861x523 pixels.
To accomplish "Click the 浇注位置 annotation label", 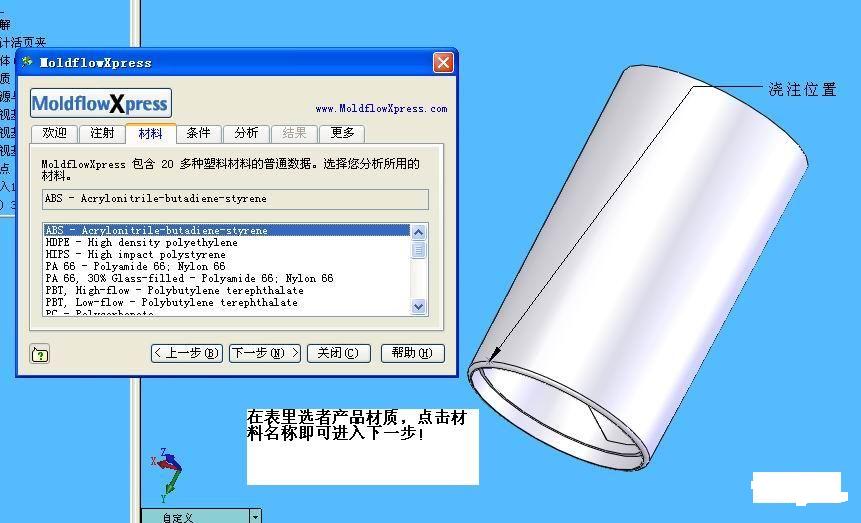I will click(x=802, y=90).
